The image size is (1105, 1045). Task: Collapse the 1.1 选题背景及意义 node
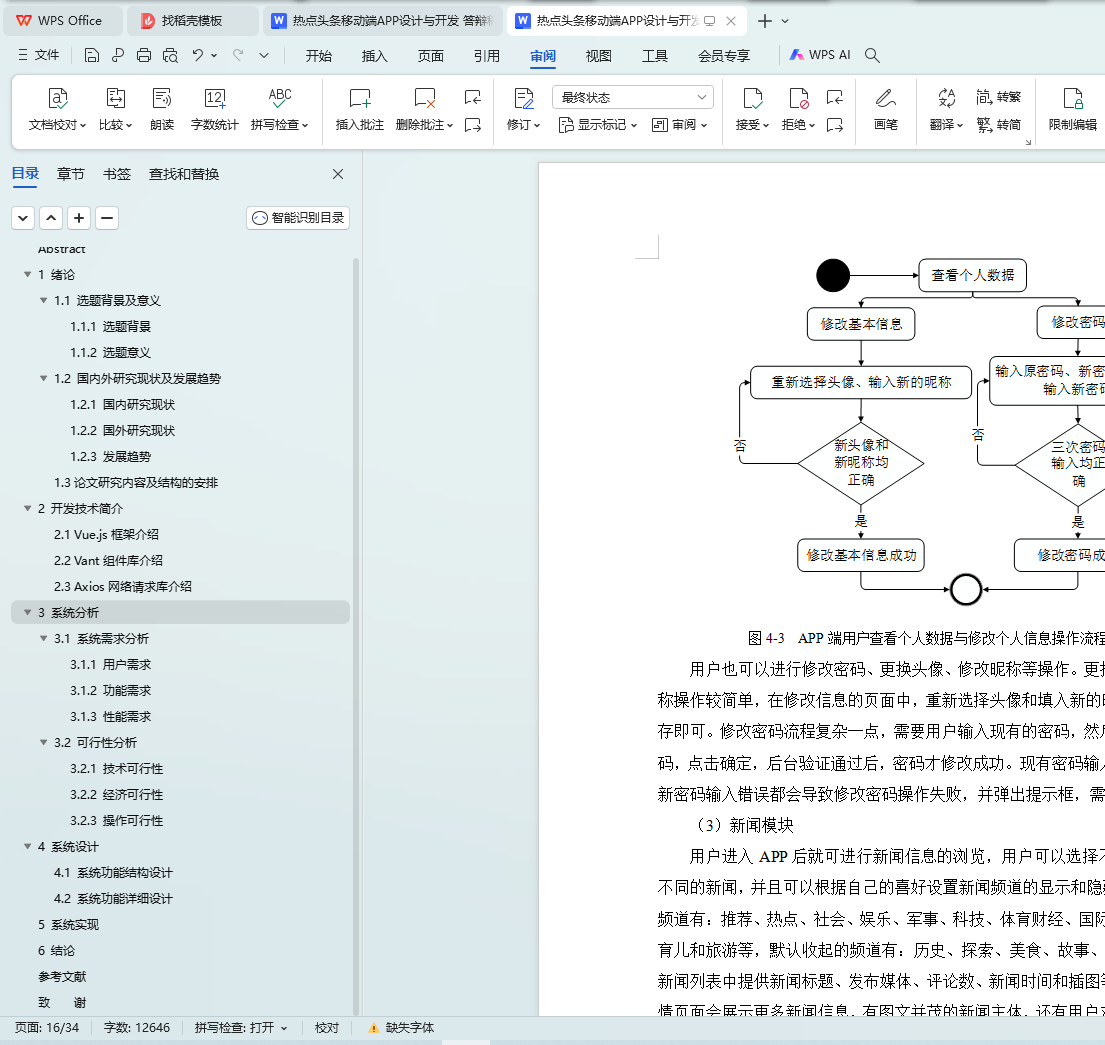click(x=44, y=300)
